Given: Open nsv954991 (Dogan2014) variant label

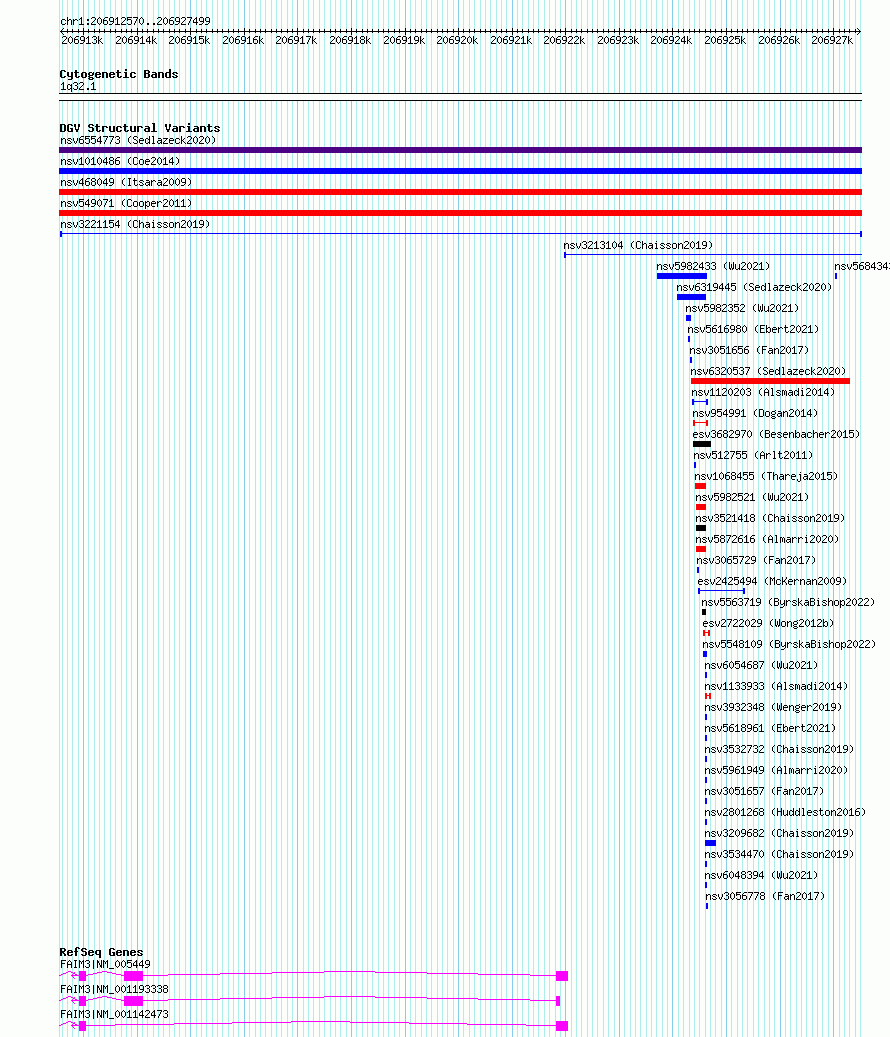Looking at the screenshot, I should point(755,413).
